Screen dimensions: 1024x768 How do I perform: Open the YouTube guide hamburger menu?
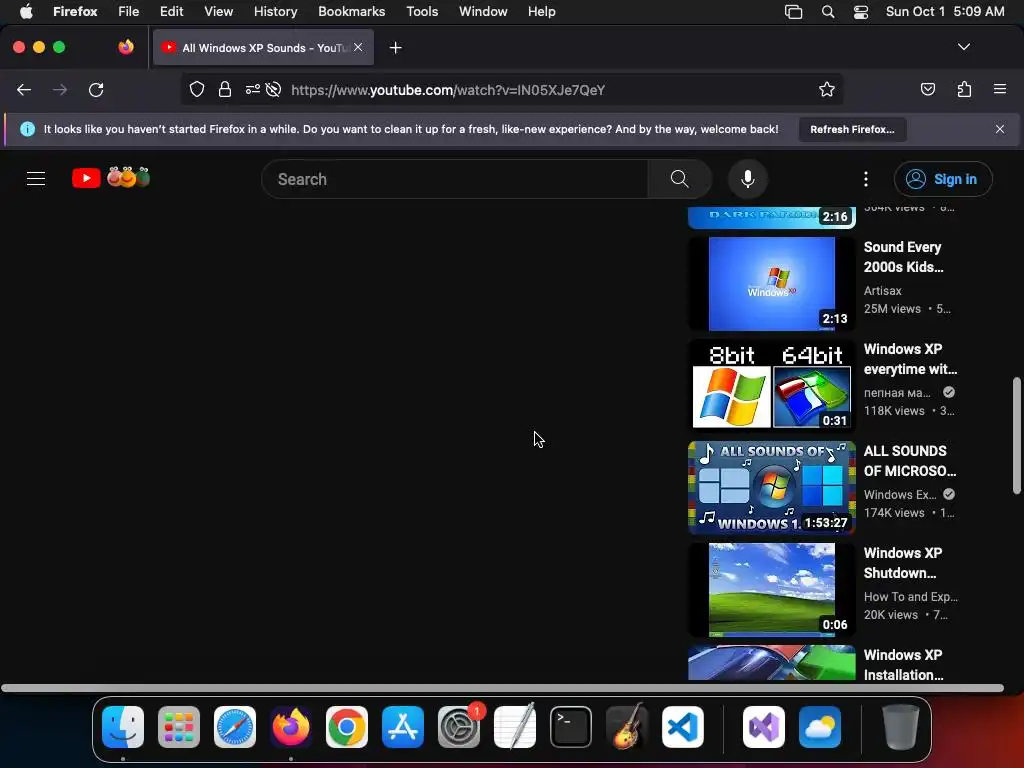click(x=36, y=178)
